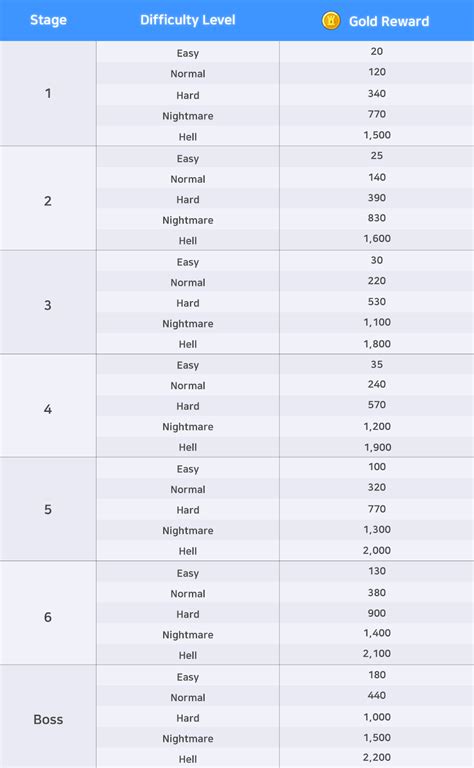Click Stage 4 Hard reward 570

pos(377,405)
